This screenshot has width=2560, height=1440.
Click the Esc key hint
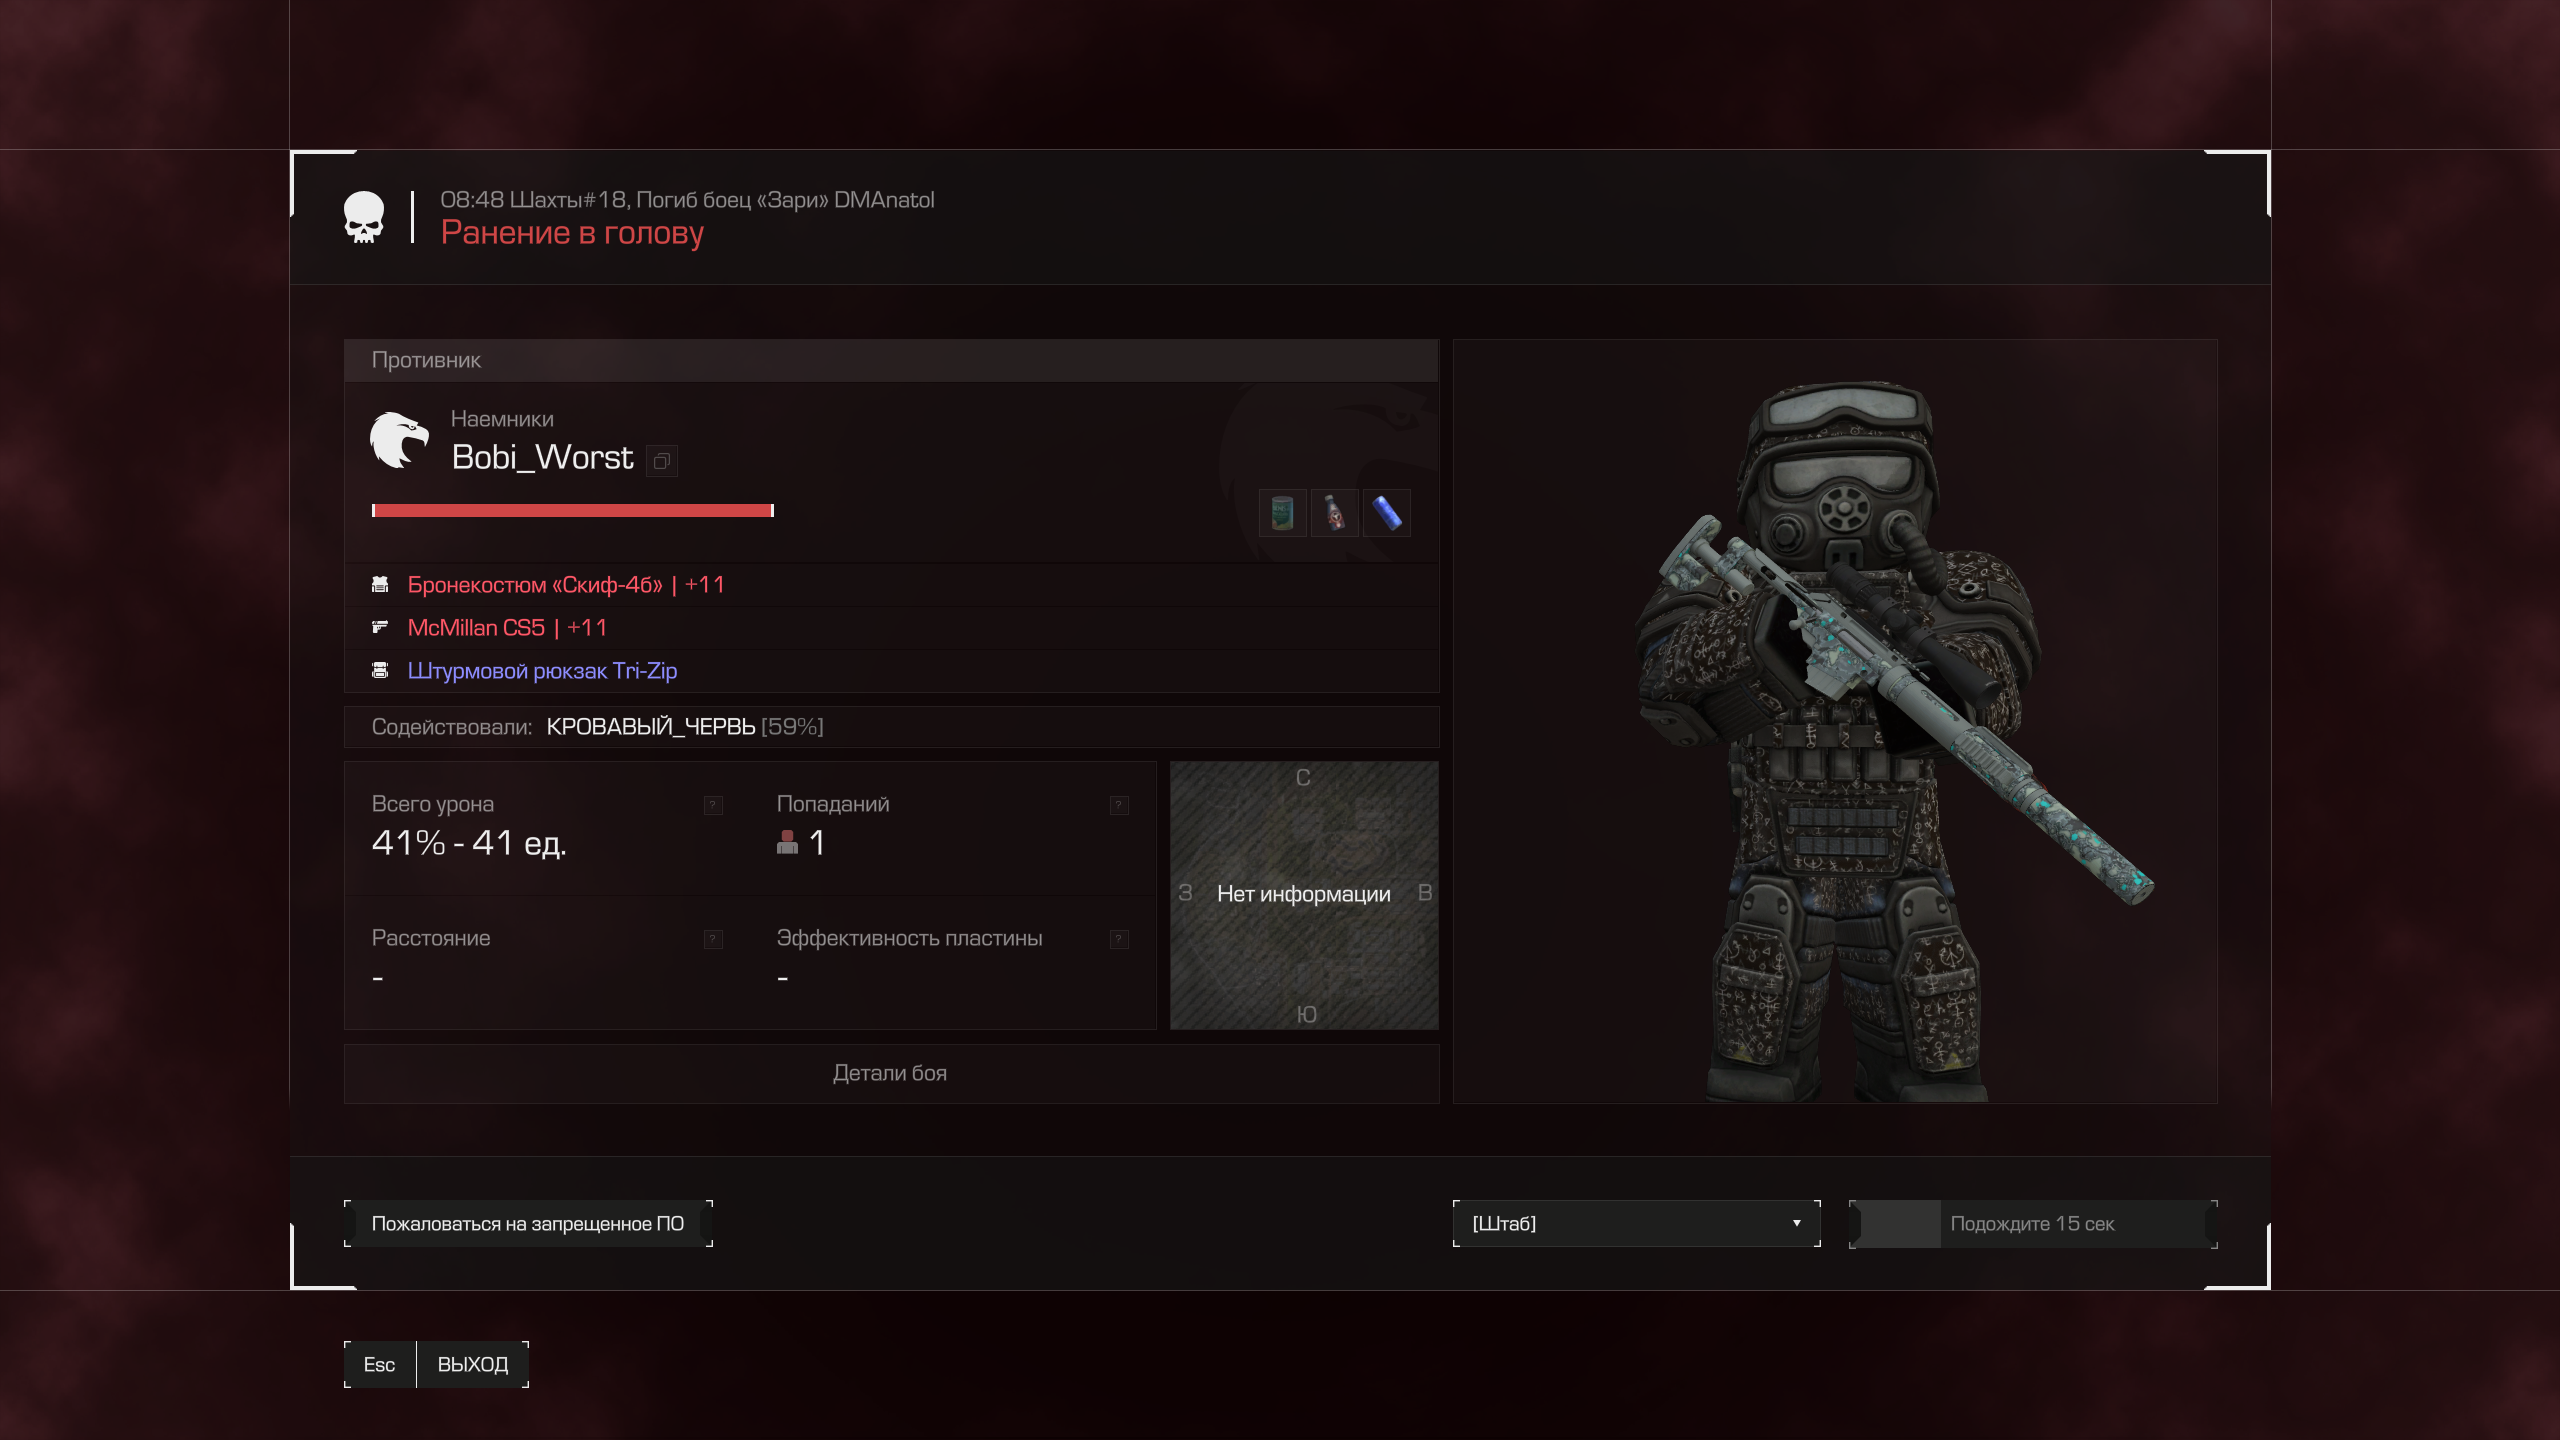[380, 1365]
